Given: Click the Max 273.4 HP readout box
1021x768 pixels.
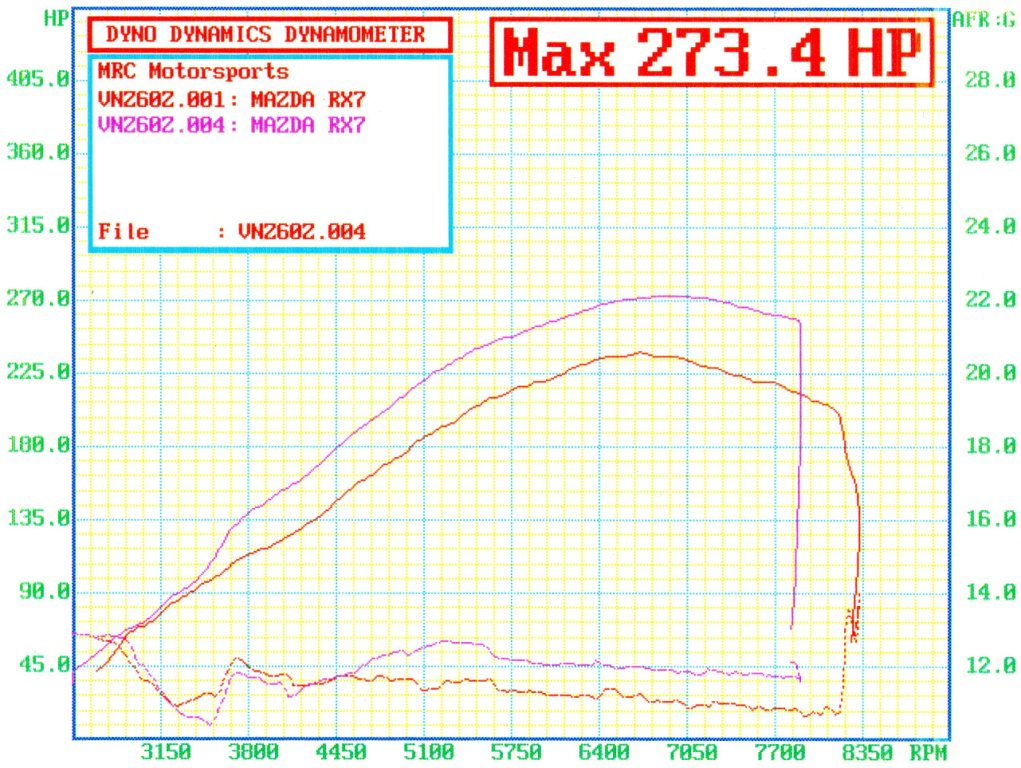Looking at the screenshot, I should click(712, 52).
